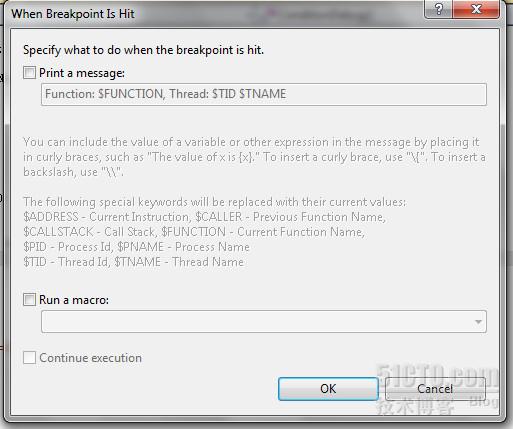Click the 'Print a message:' label text
The width and height of the screenshot is (513, 429).
pos(82,73)
